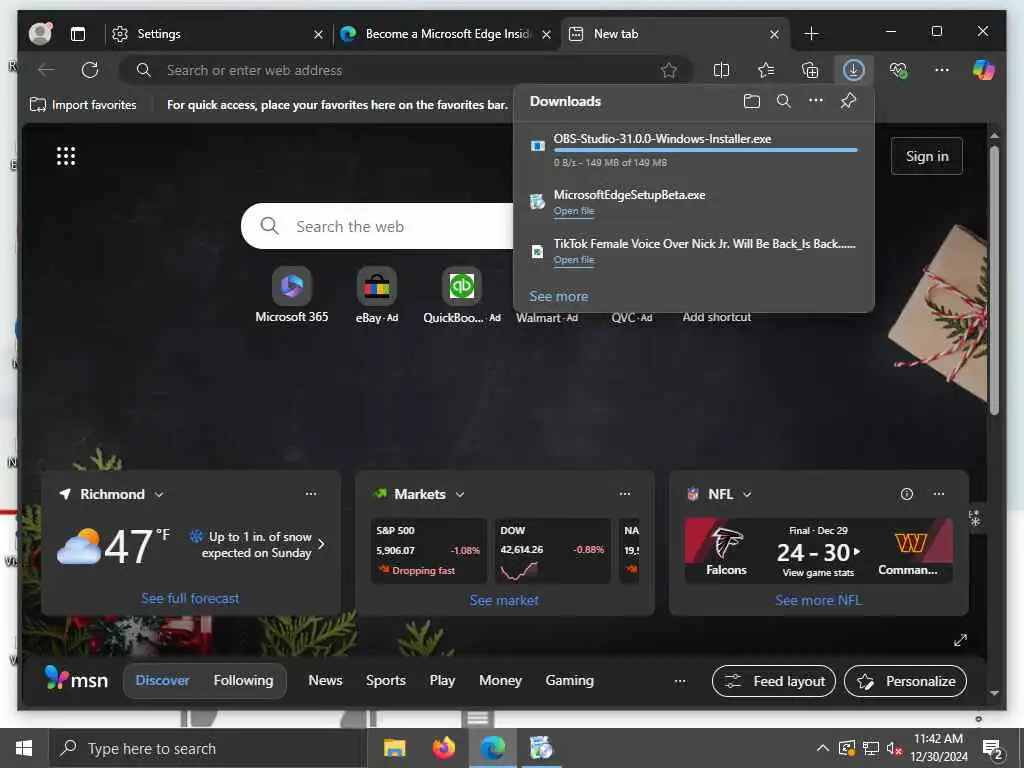1024x768 pixels.
Task: Click the Edge setup installer taskbar icon
Action: [x=541, y=748]
